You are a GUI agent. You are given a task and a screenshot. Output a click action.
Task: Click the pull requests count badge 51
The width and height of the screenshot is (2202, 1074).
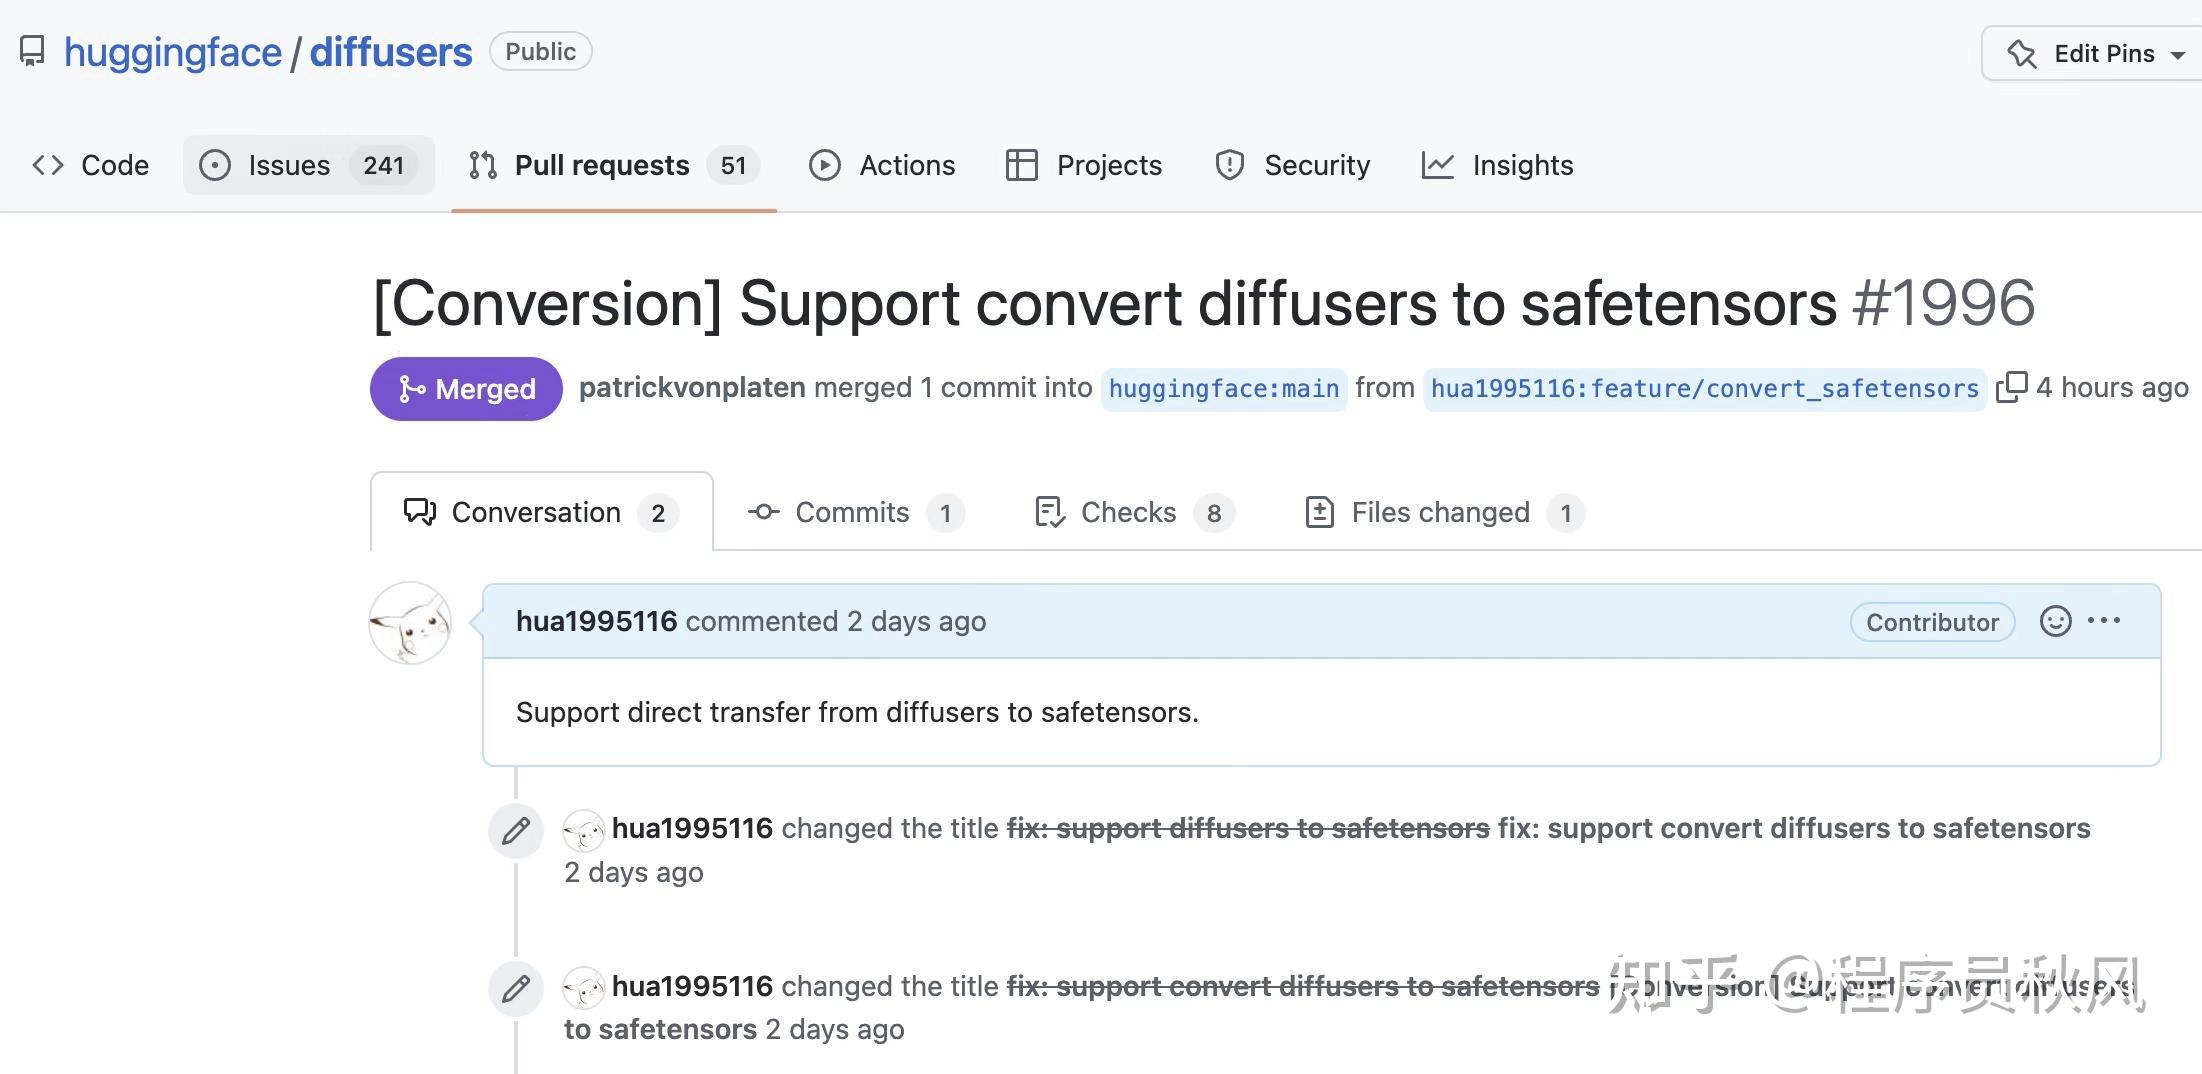click(733, 165)
